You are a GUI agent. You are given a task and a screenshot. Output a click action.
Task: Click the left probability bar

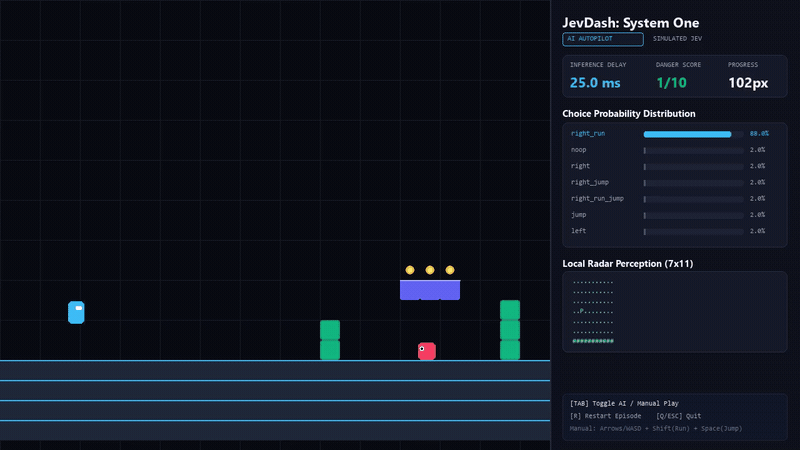click(x=693, y=232)
